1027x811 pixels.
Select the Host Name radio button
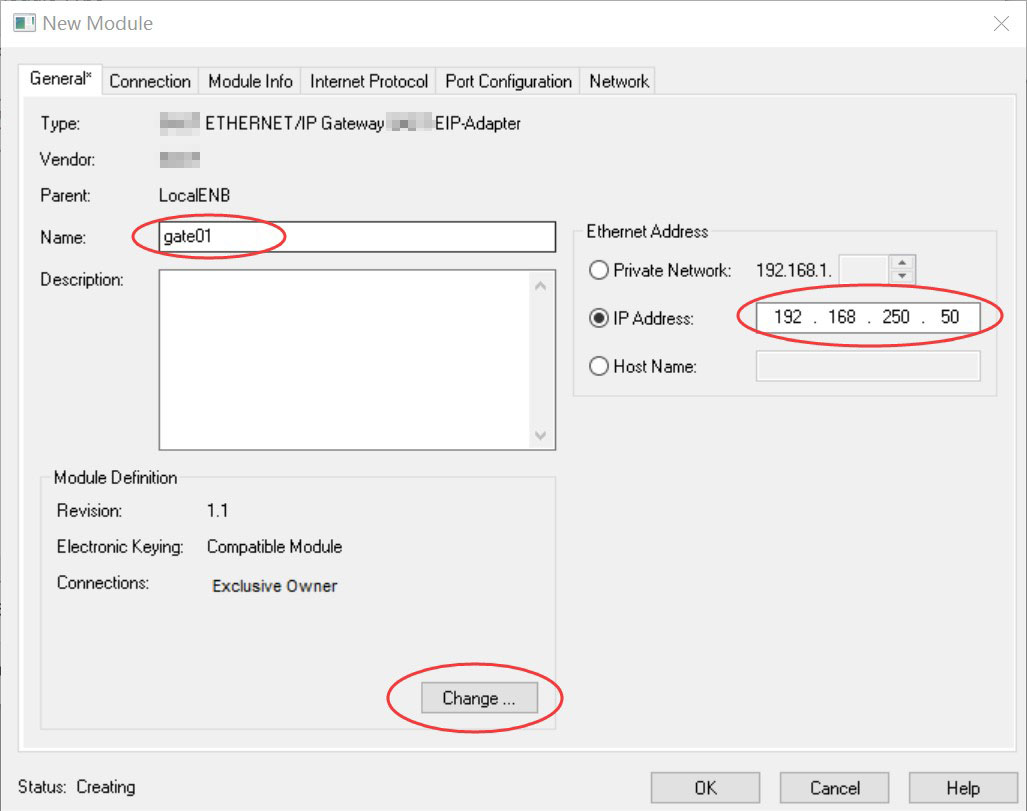click(599, 366)
